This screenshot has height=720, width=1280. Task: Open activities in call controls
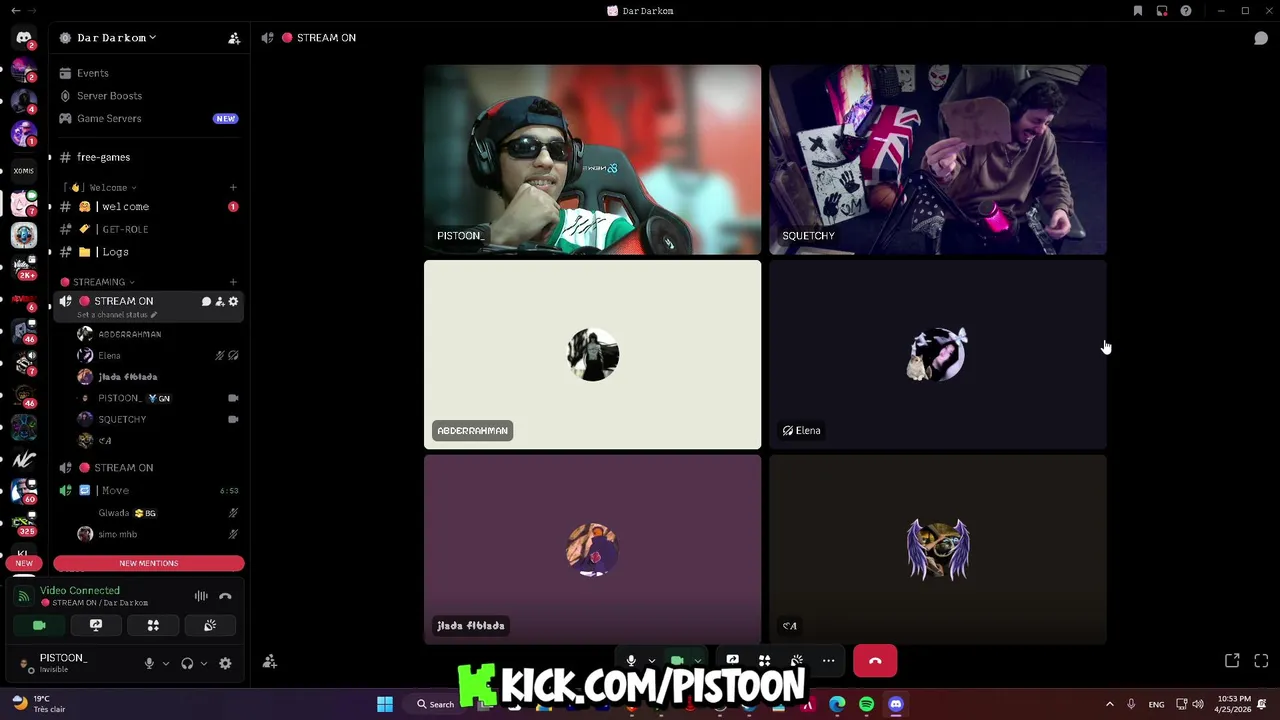point(764,661)
